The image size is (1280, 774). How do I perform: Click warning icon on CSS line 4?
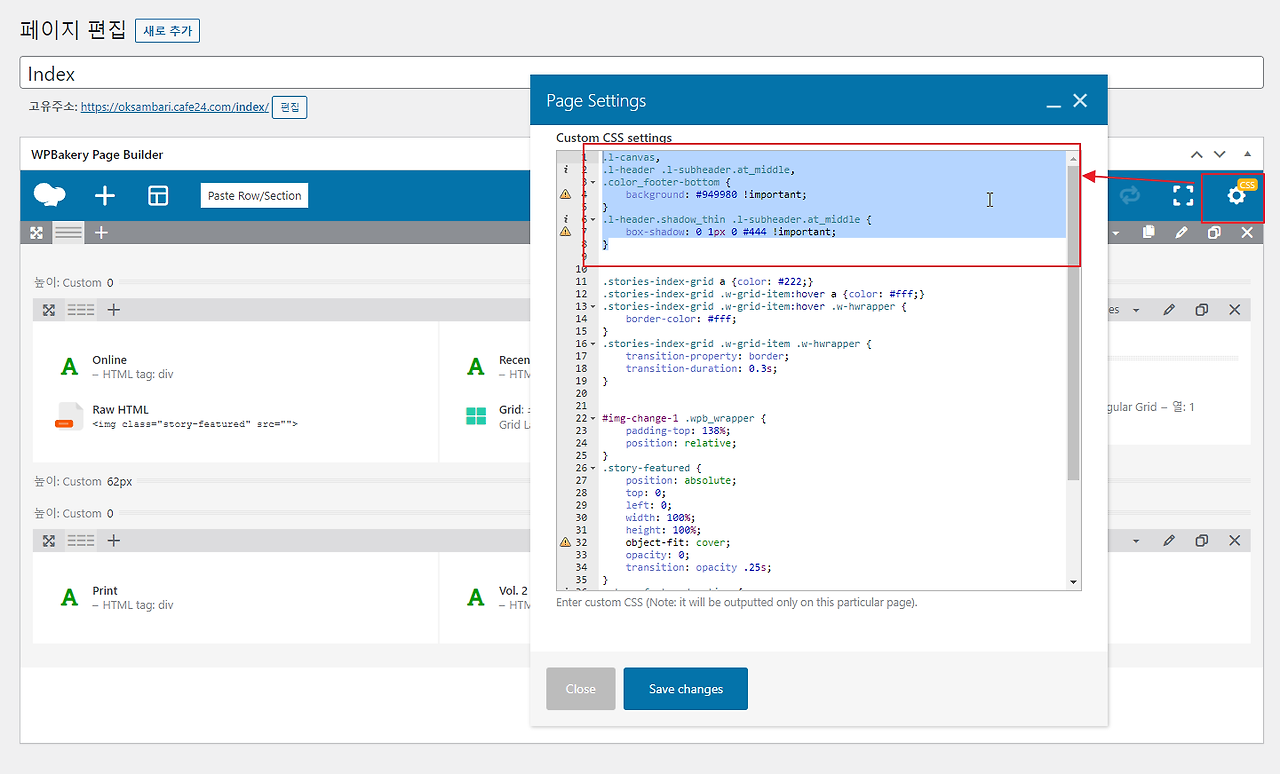pos(565,194)
